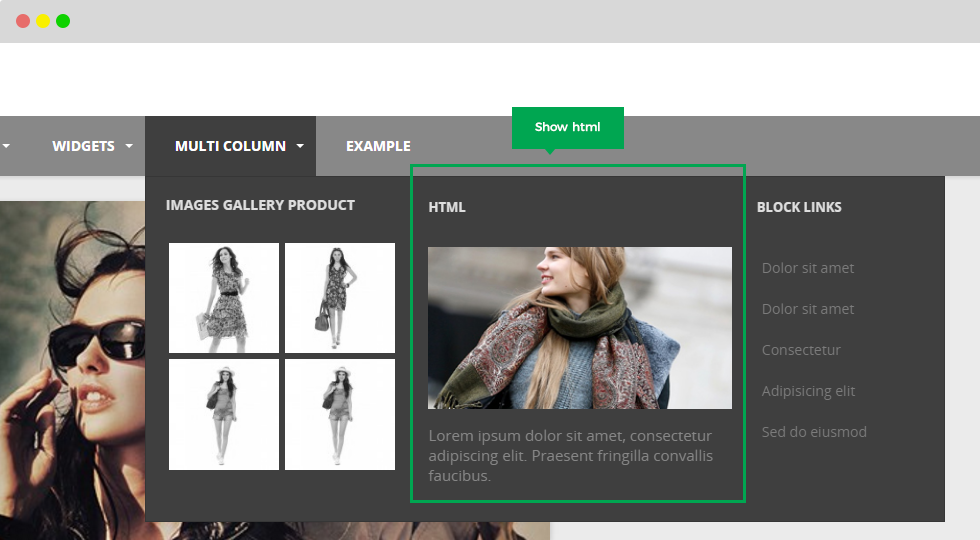Click the Show html tooltip button
The width and height of the screenshot is (980, 540).
coord(568,128)
